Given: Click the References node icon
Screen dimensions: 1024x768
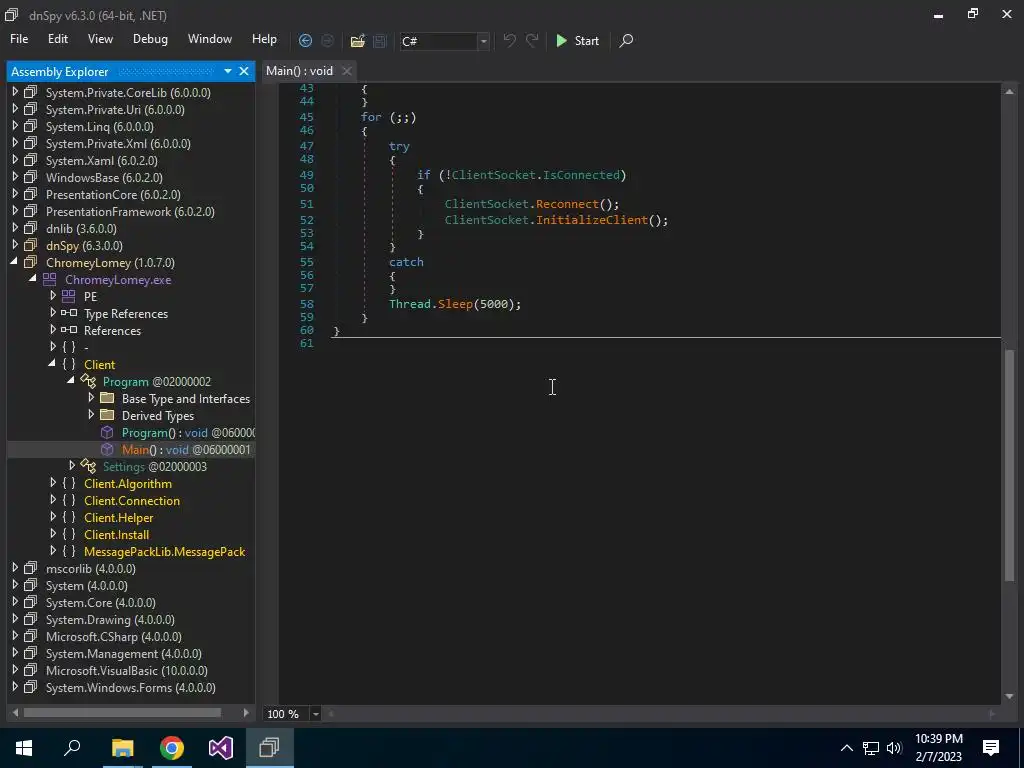Looking at the screenshot, I should [x=69, y=330].
